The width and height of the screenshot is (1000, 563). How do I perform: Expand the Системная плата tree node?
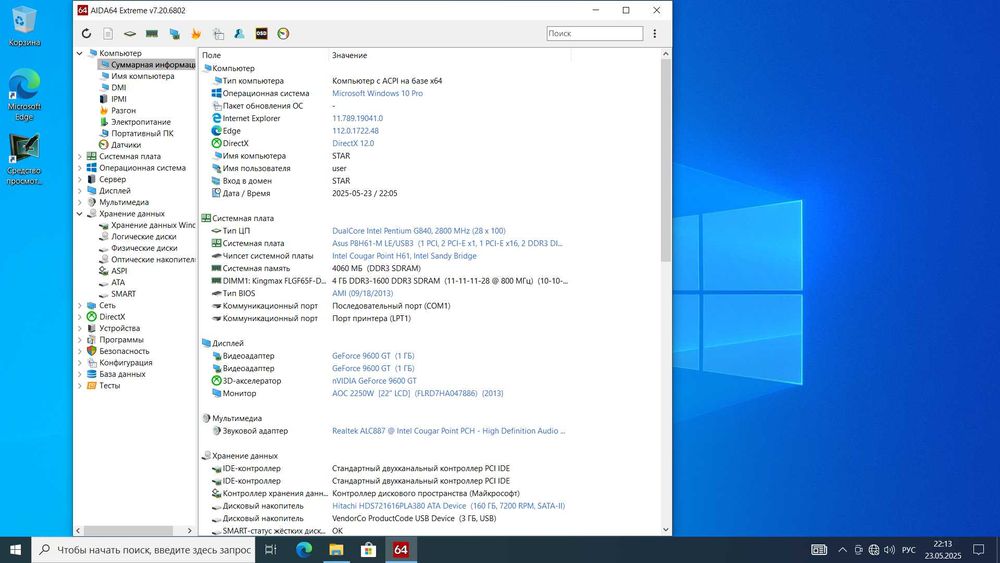[81, 156]
